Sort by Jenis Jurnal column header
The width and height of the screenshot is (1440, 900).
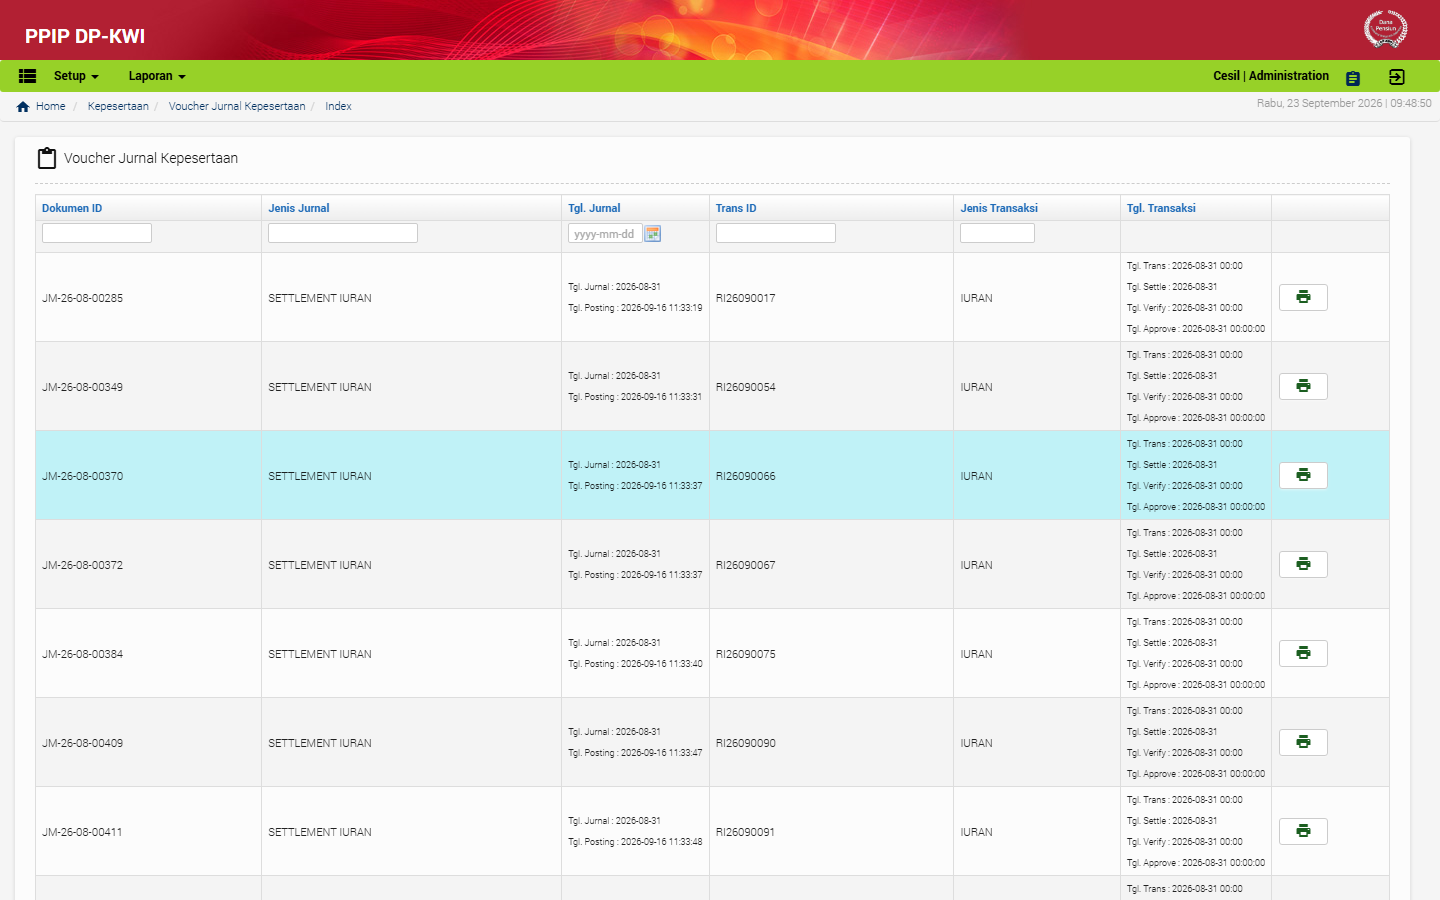click(299, 208)
